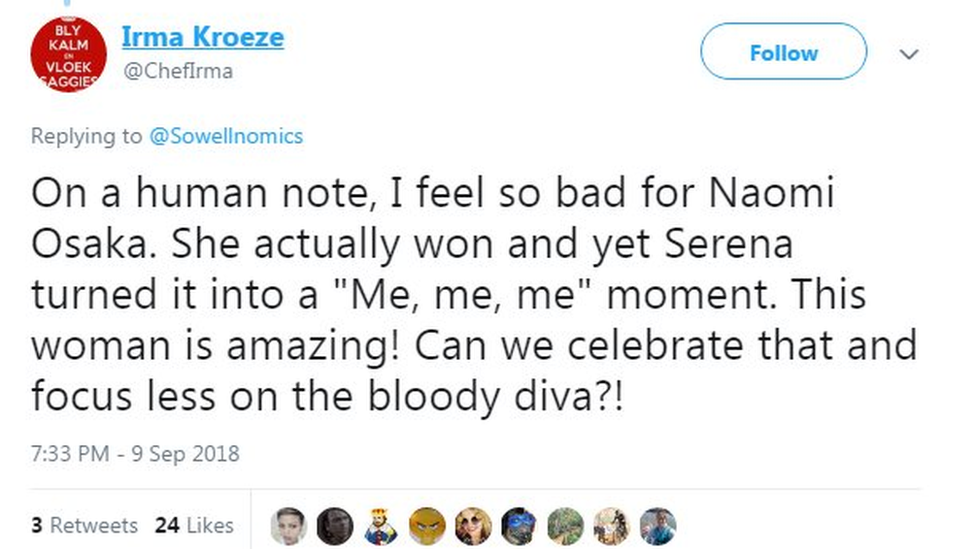Click the yellow angry-face liker avatar
Viewport: 976px width, 549px height.
tap(427, 526)
